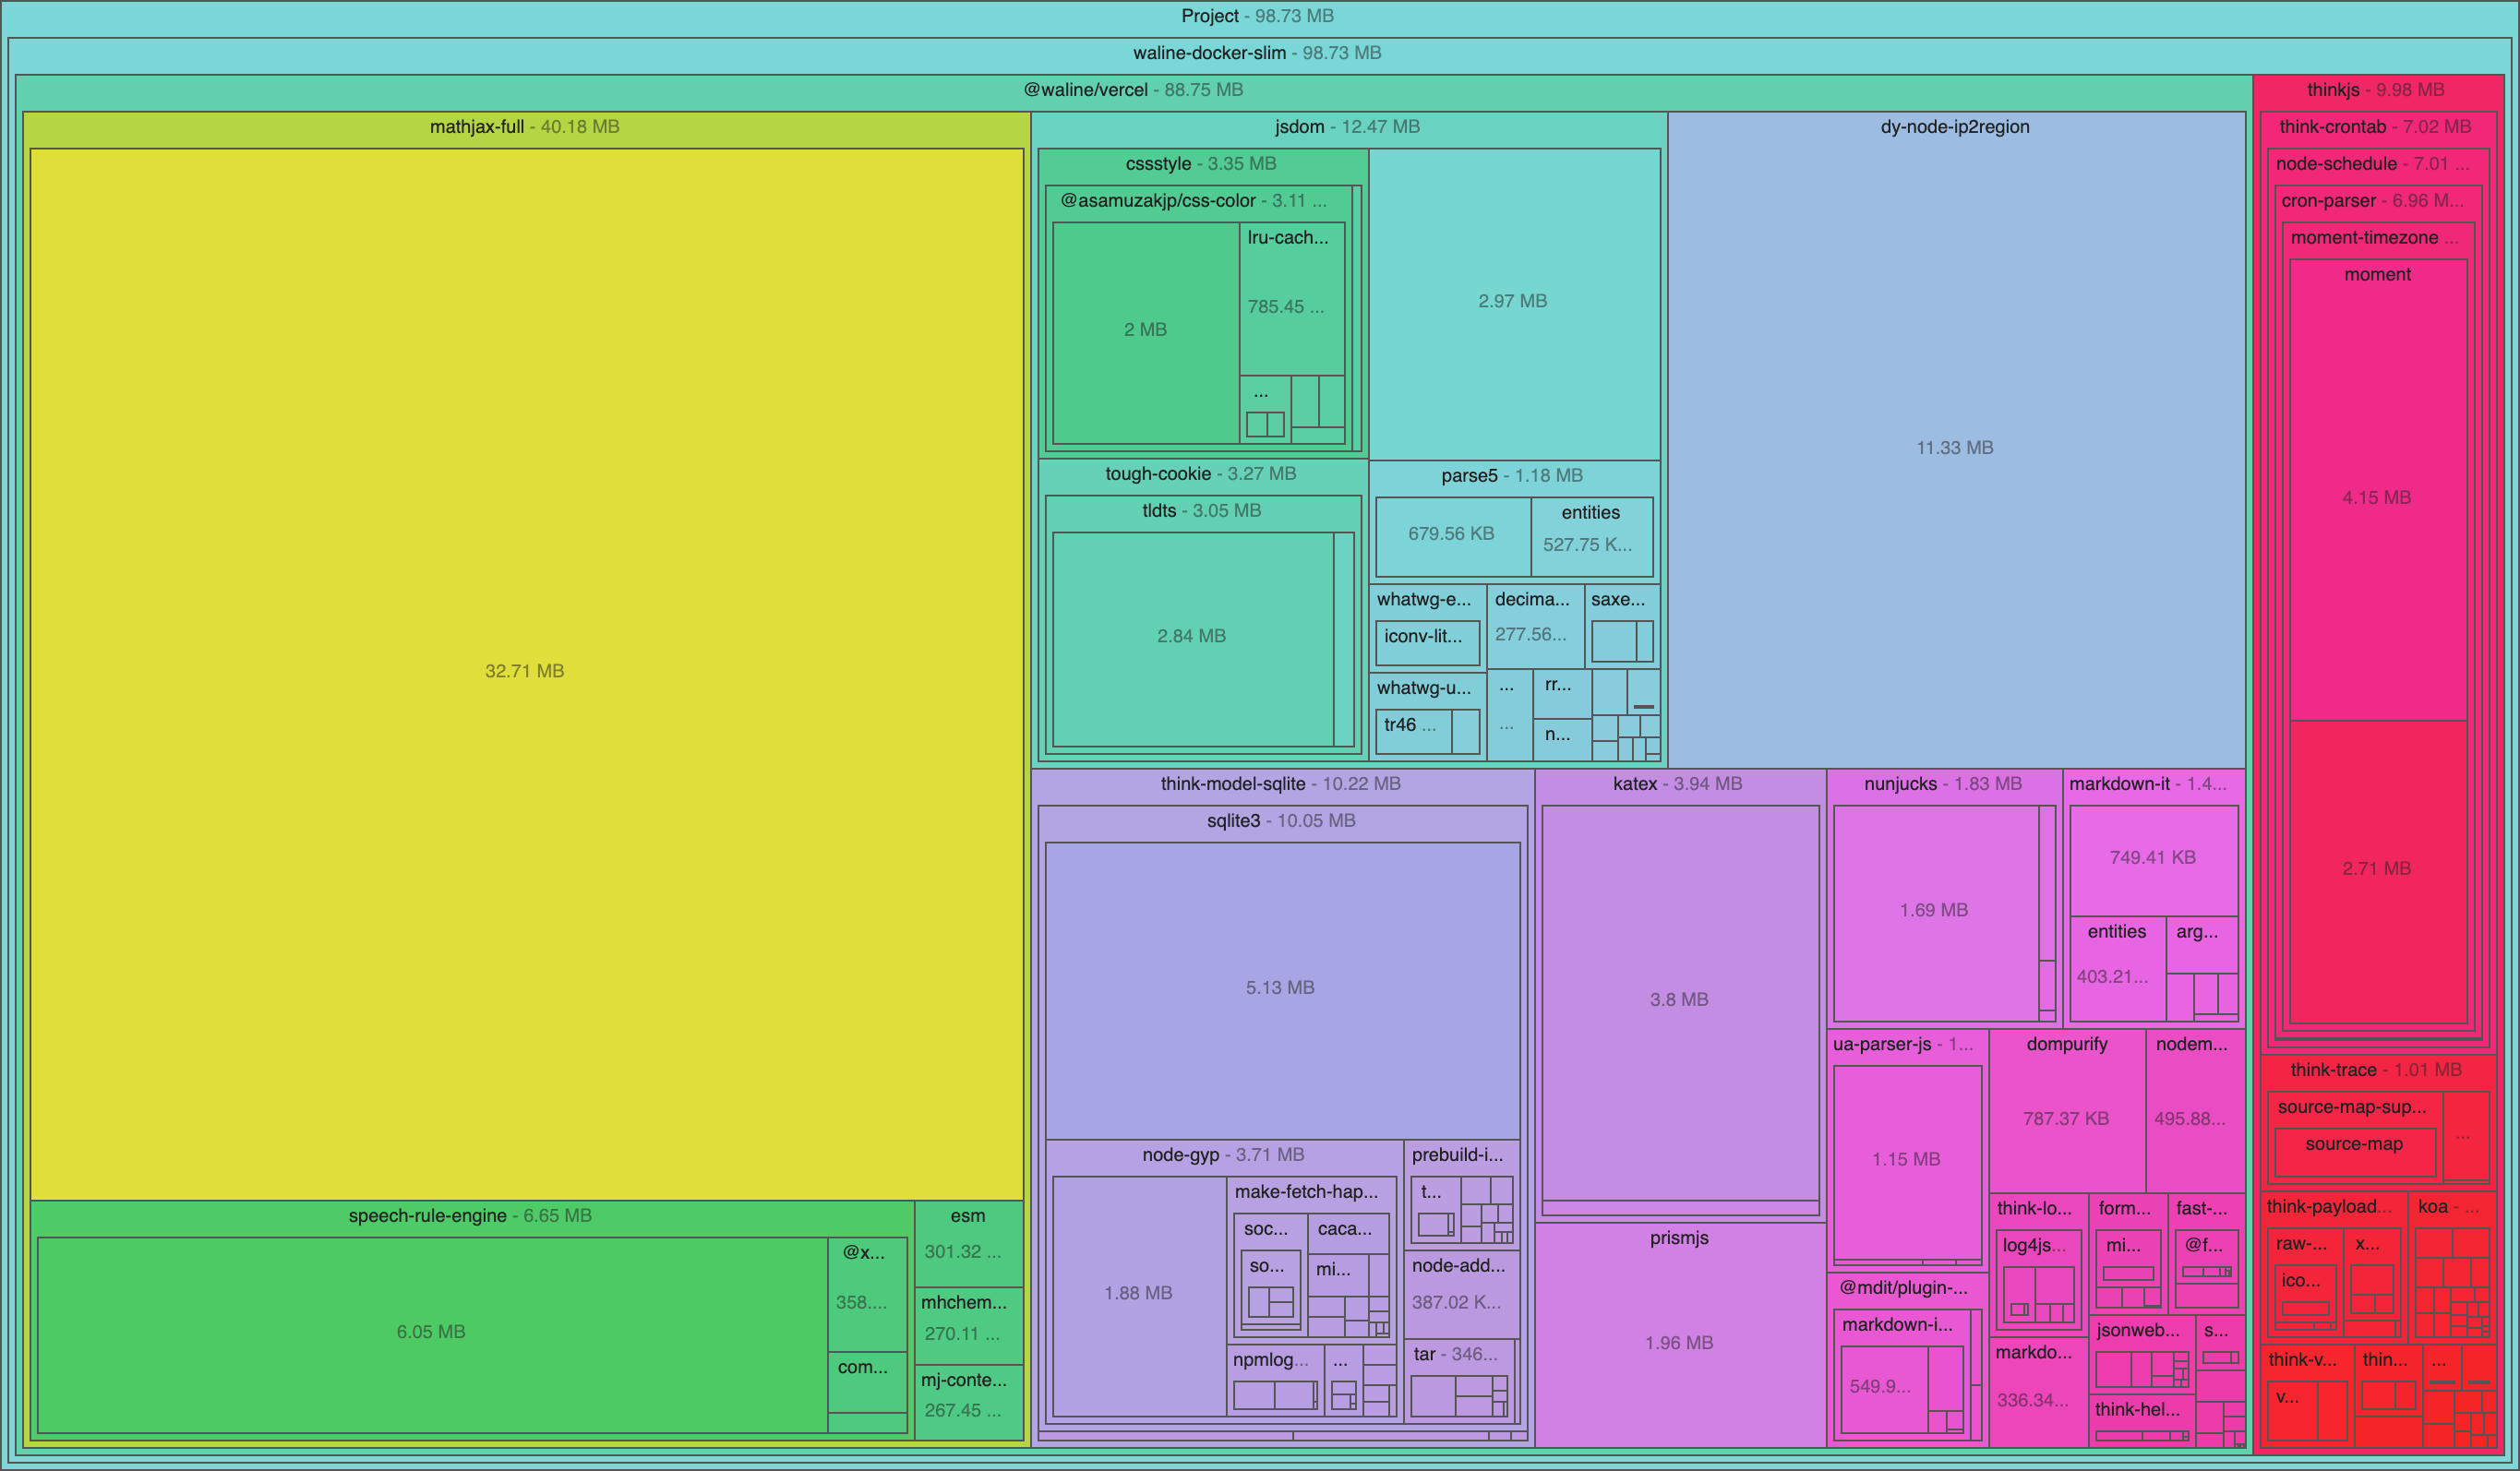Click the sqlite3 5.13 MB block
This screenshot has width=2520, height=1471.
coord(1280,987)
